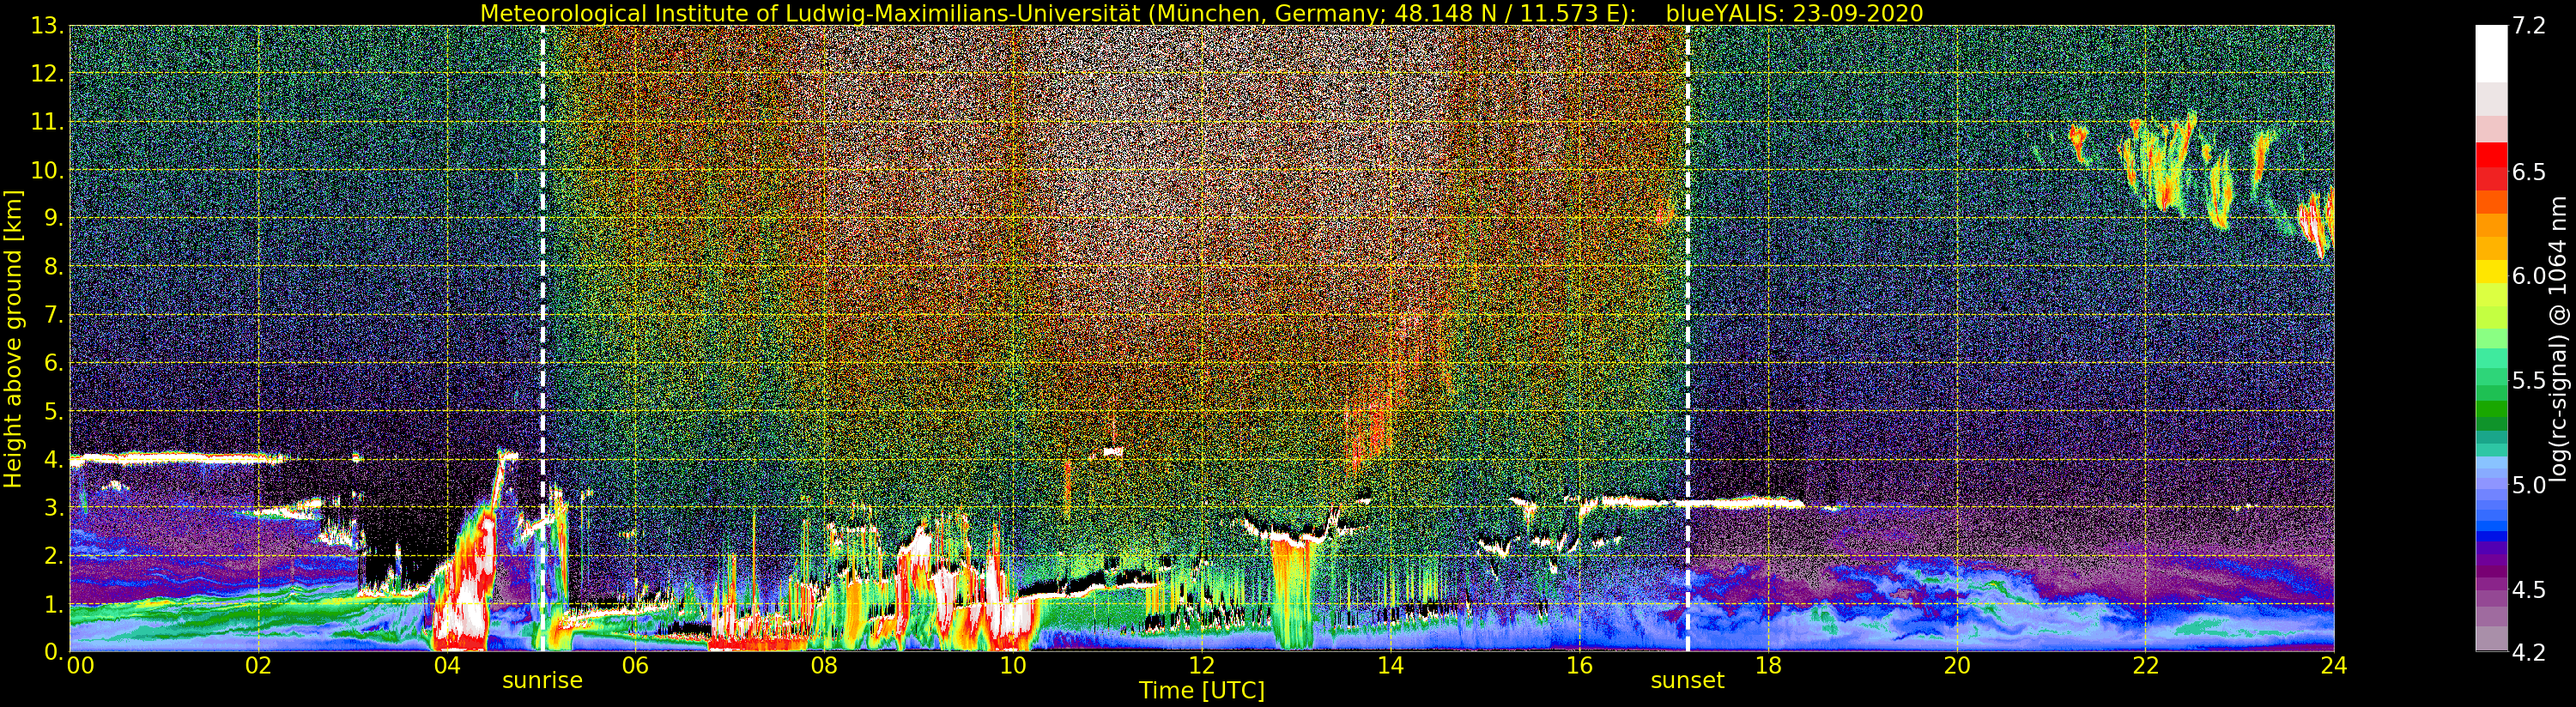Click the '02' time tick label
2576x707 pixels.
[x=258, y=666]
